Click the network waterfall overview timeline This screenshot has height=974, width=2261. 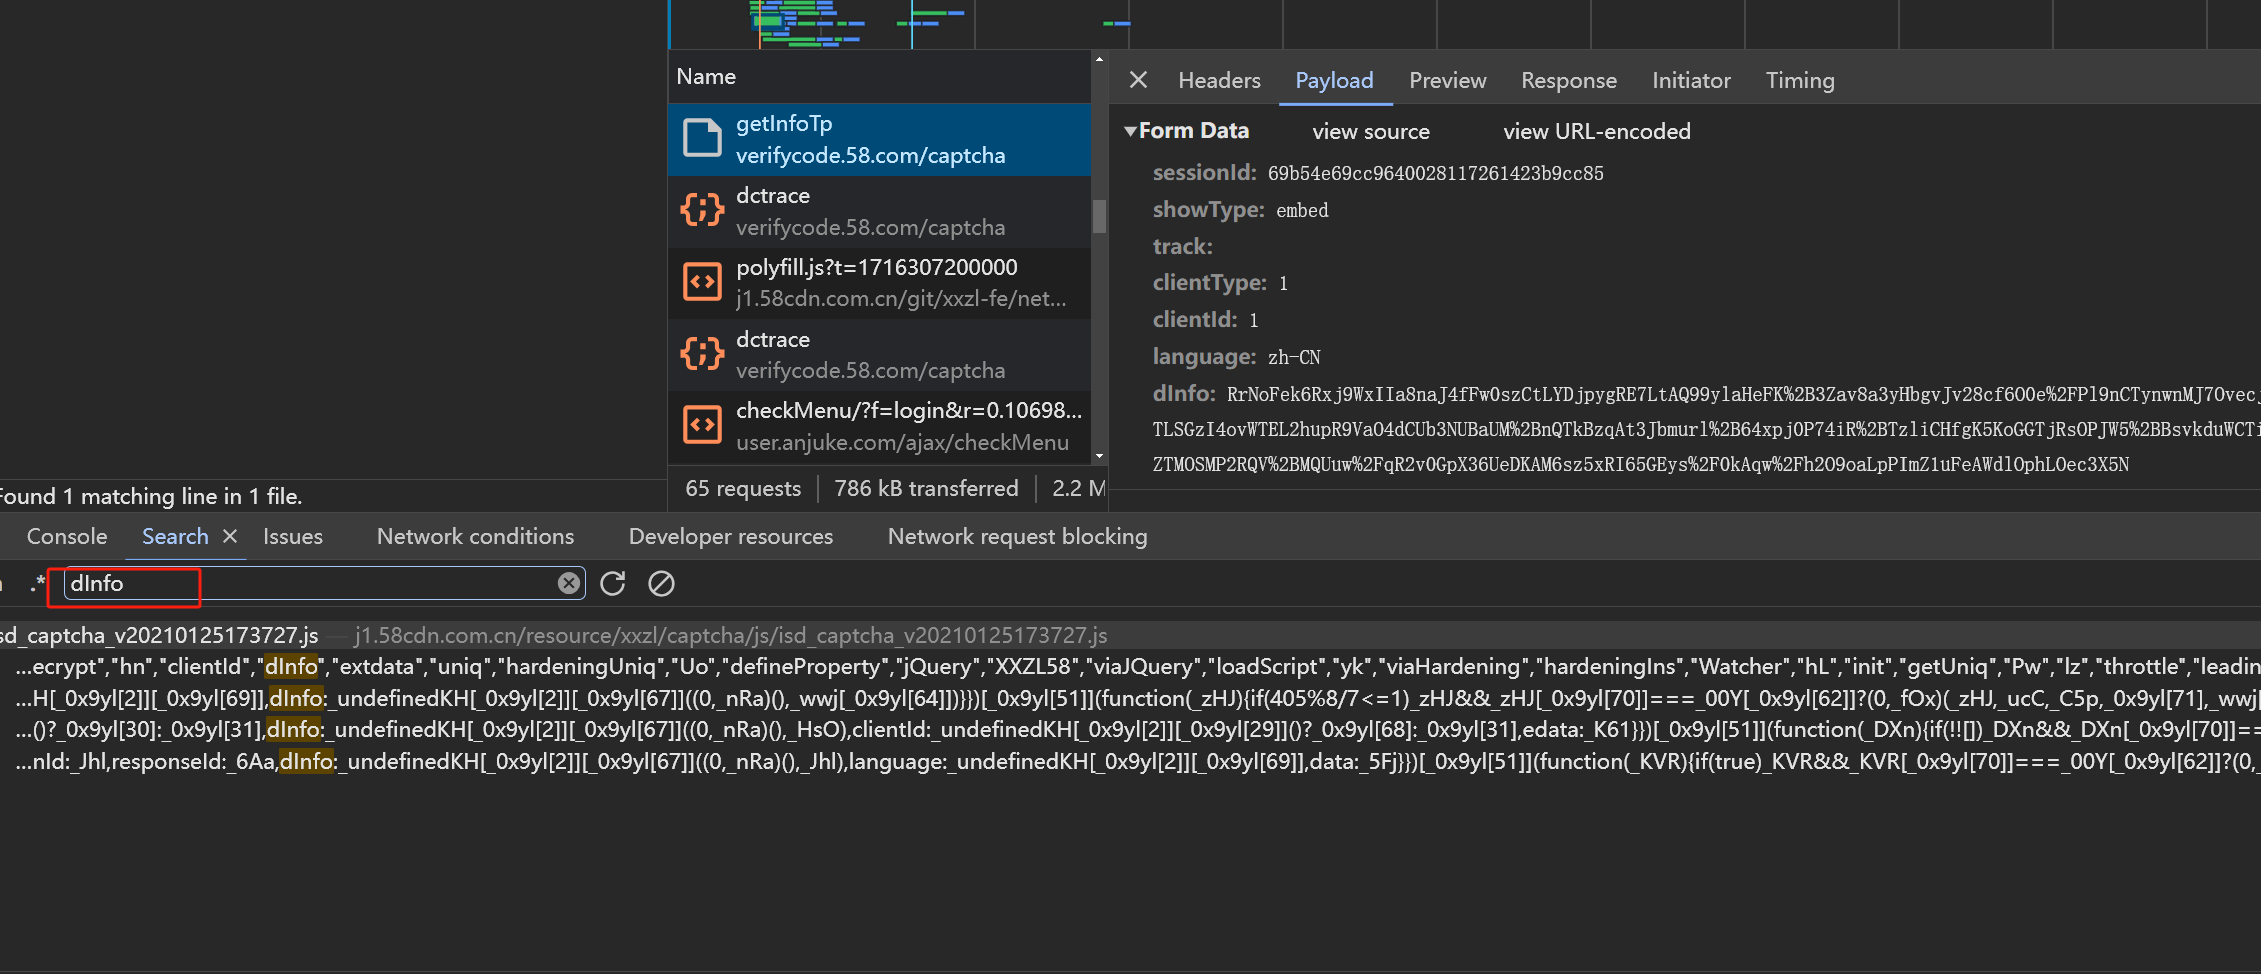(1464, 24)
